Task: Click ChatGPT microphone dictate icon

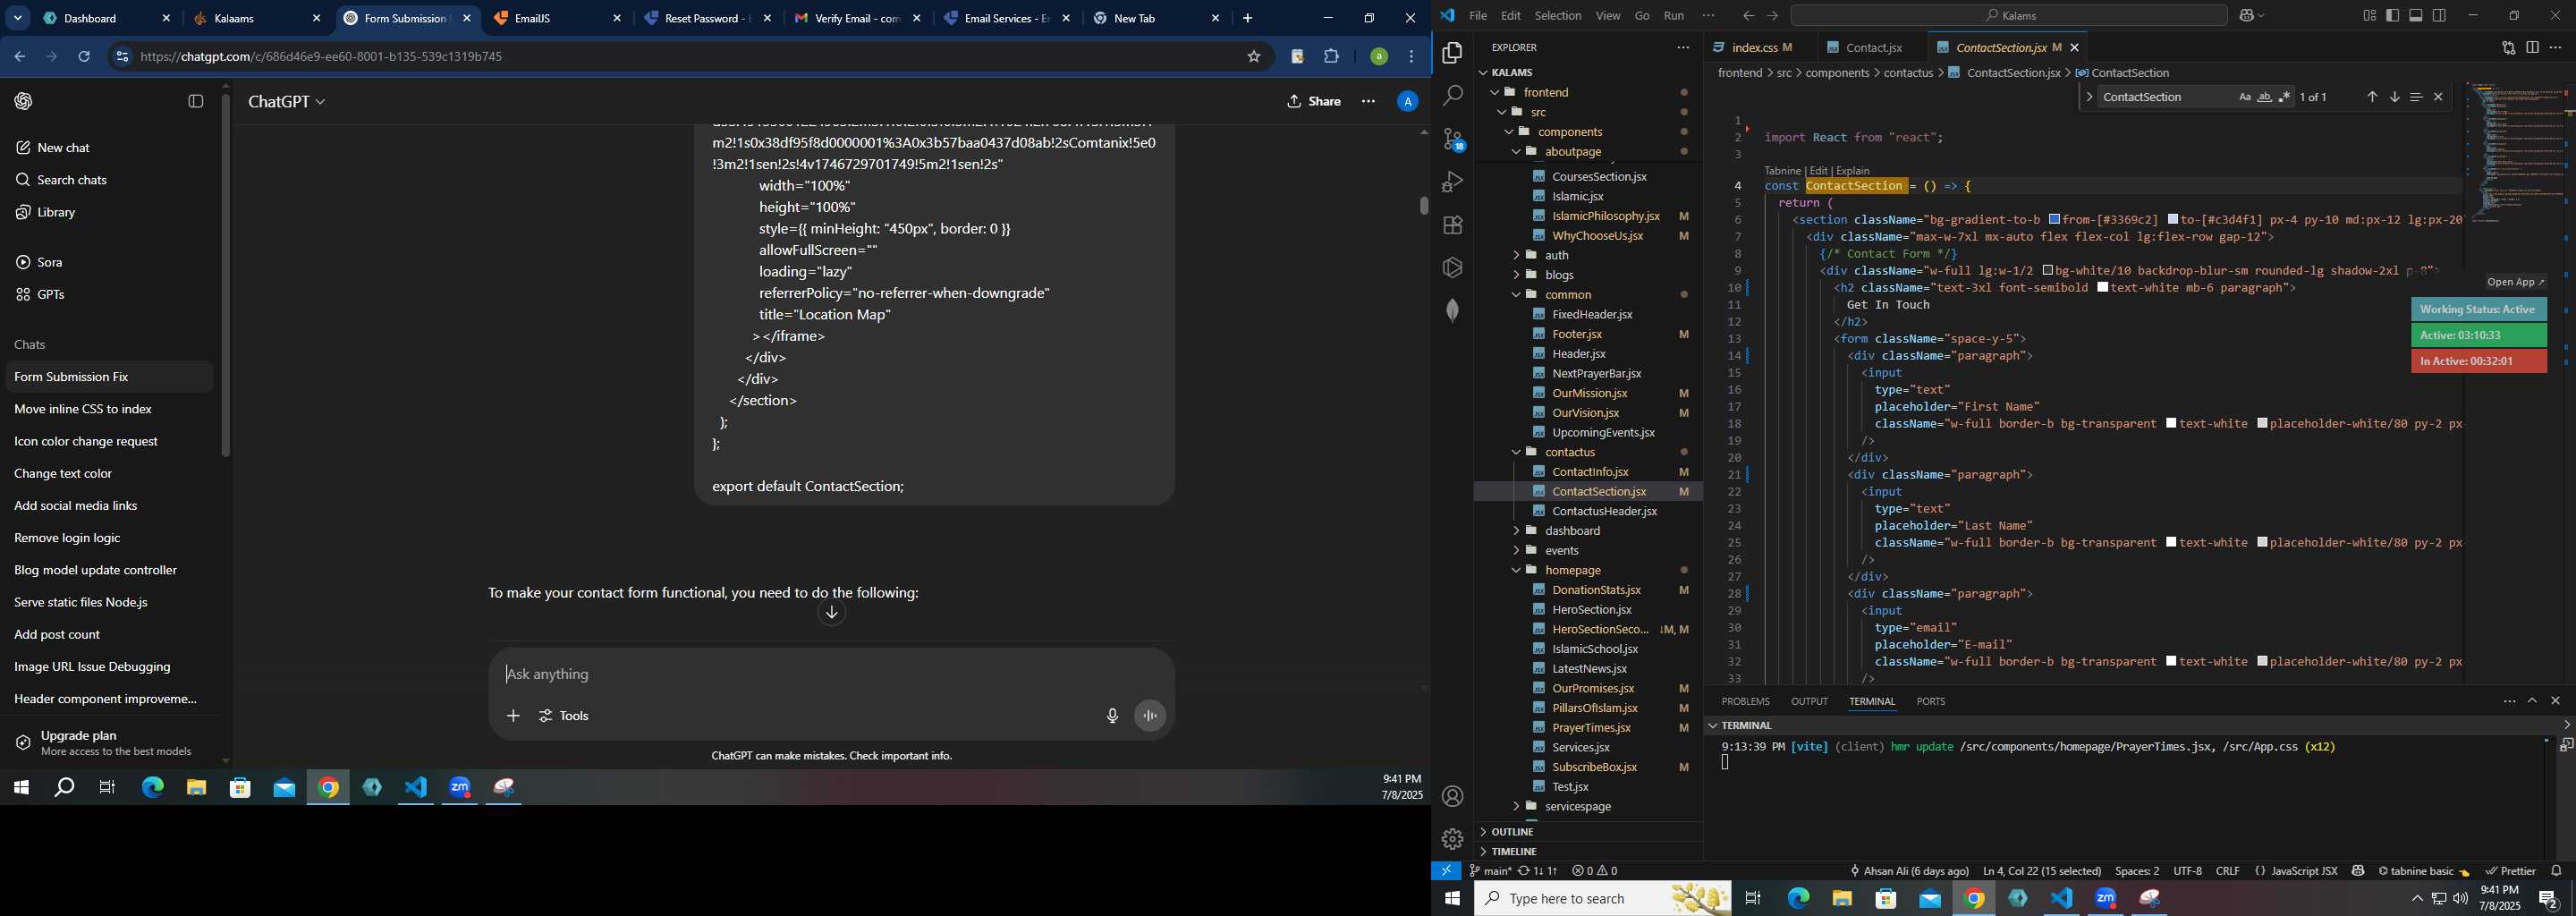Action: [x=1112, y=716]
